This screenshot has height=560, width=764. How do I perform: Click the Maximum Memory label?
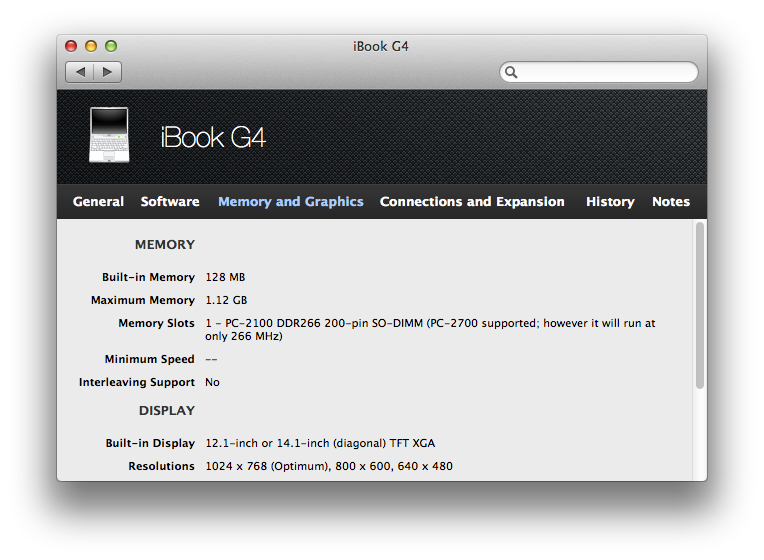click(x=143, y=300)
